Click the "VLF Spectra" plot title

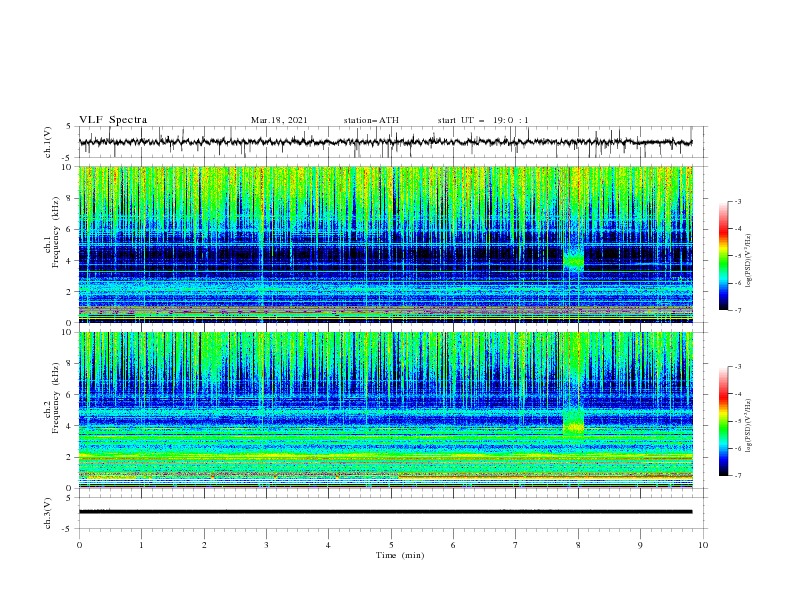113,120
